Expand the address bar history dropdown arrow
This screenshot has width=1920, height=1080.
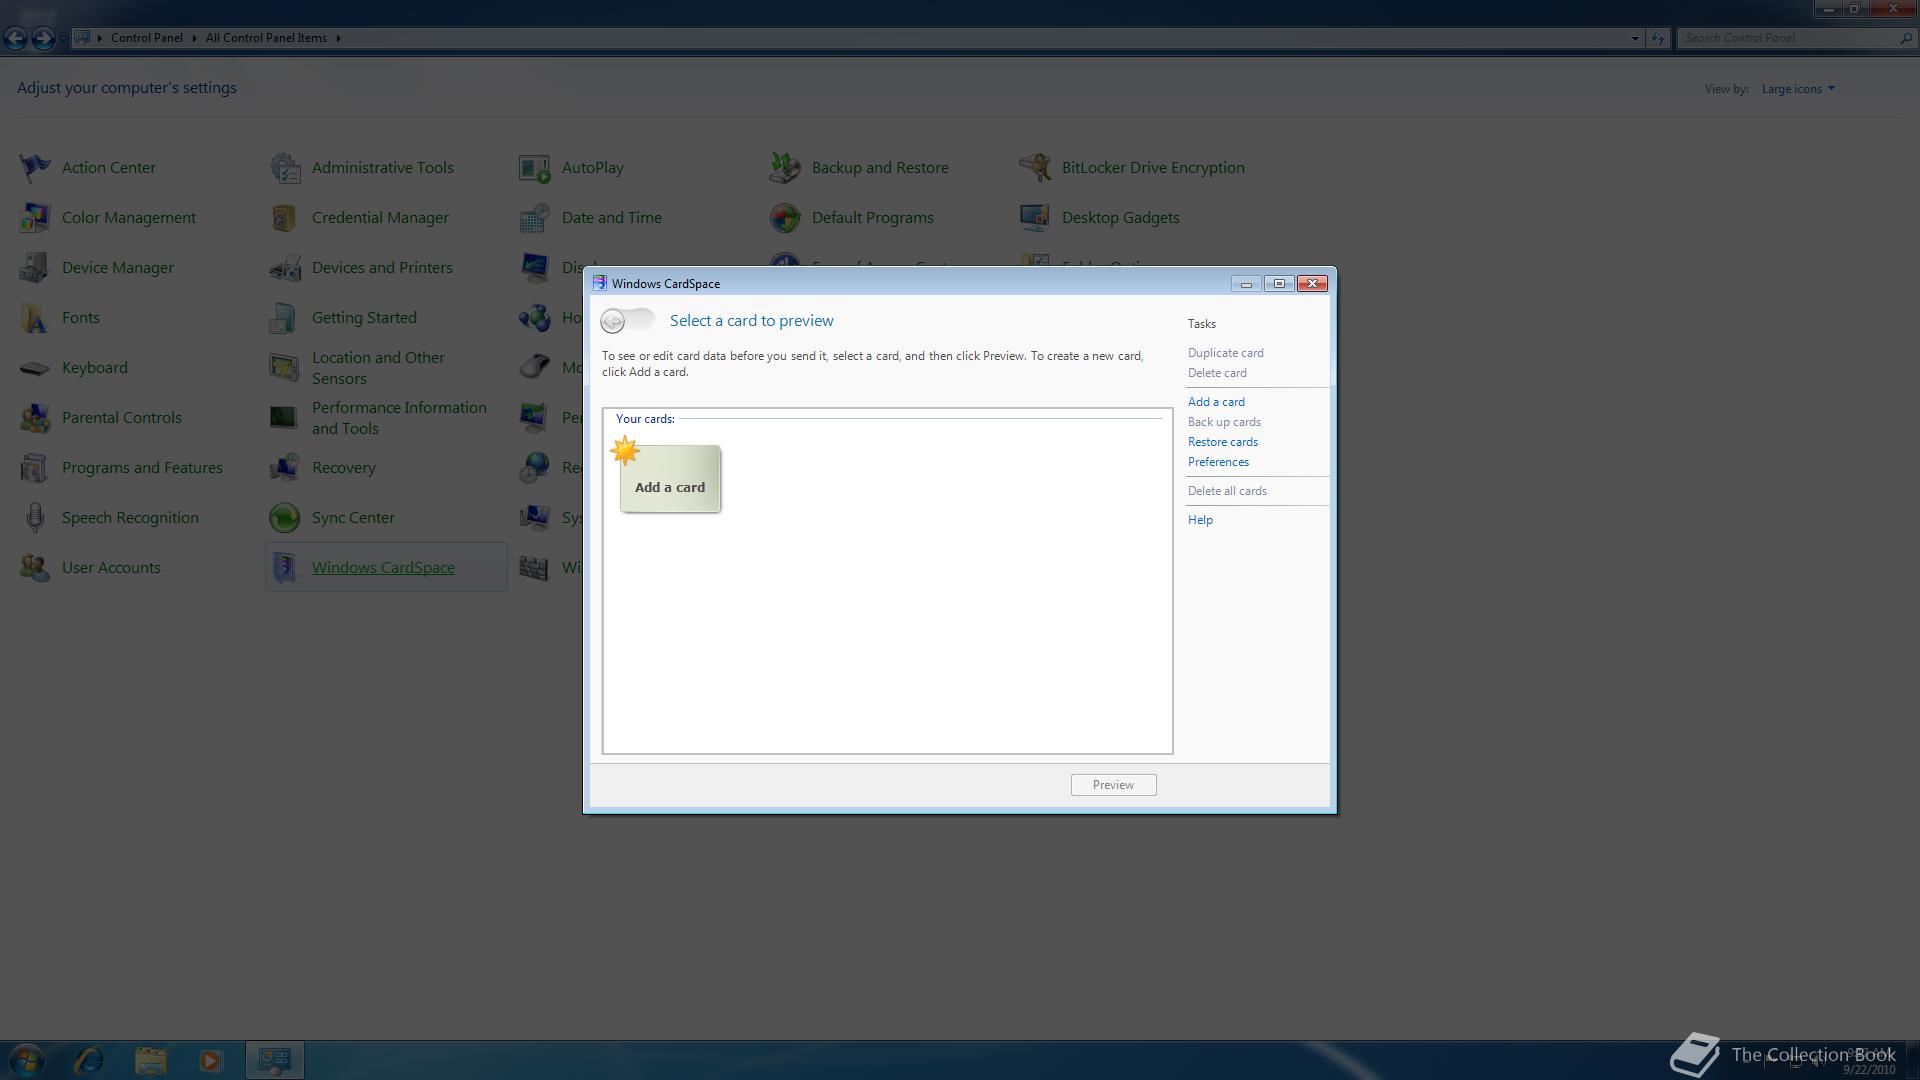click(x=1635, y=38)
